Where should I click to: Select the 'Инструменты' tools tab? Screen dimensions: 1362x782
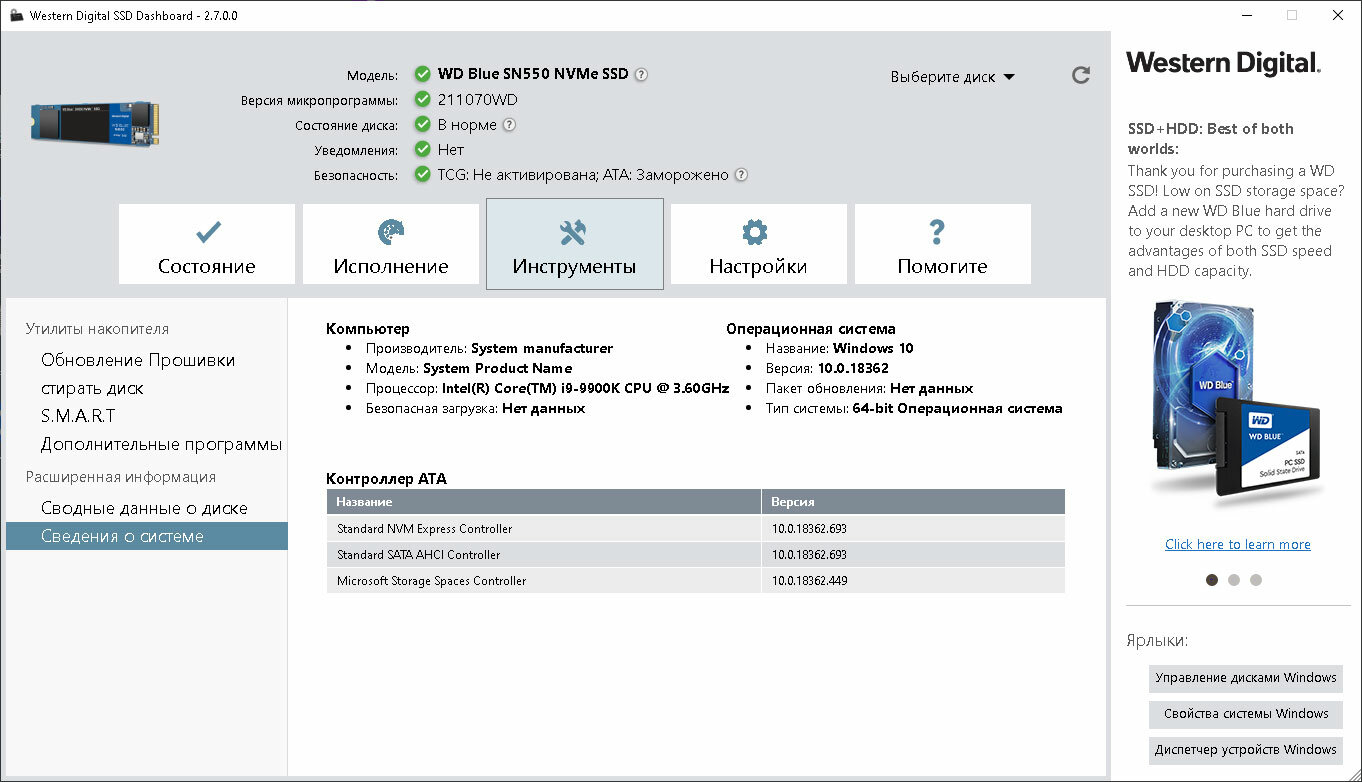click(574, 245)
